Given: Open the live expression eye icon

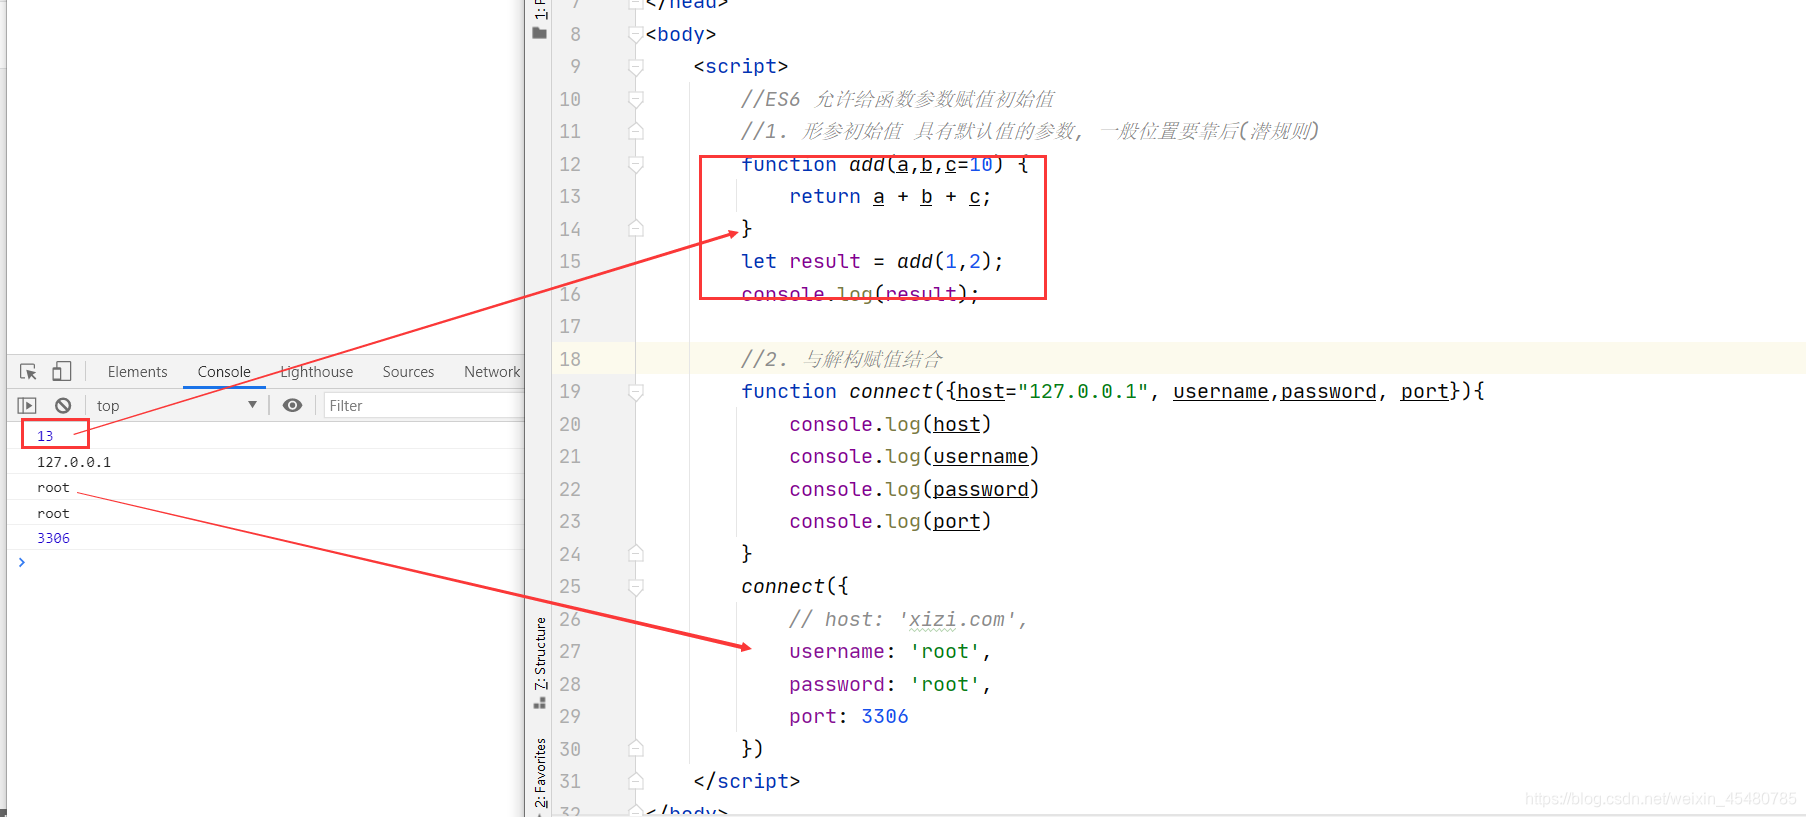Looking at the screenshot, I should pyautogui.click(x=292, y=405).
